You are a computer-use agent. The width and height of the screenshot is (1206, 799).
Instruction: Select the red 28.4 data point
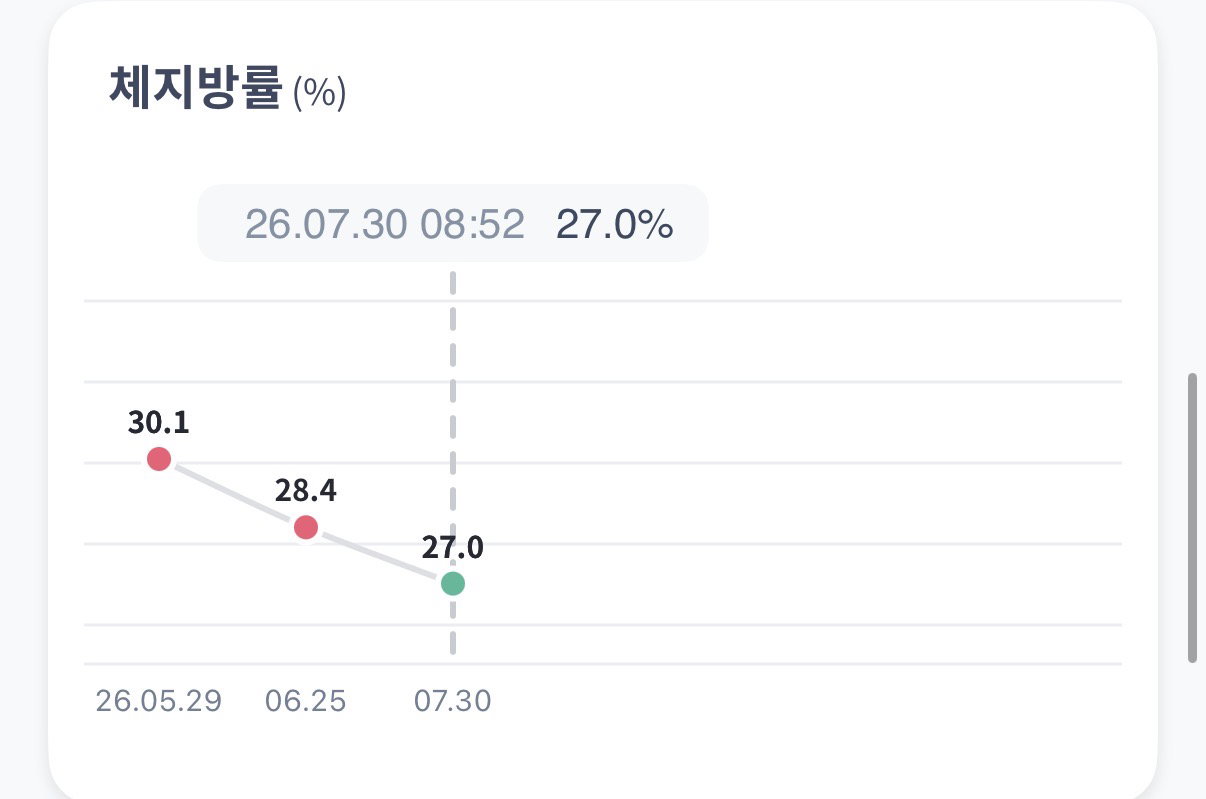[x=306, y=527]
